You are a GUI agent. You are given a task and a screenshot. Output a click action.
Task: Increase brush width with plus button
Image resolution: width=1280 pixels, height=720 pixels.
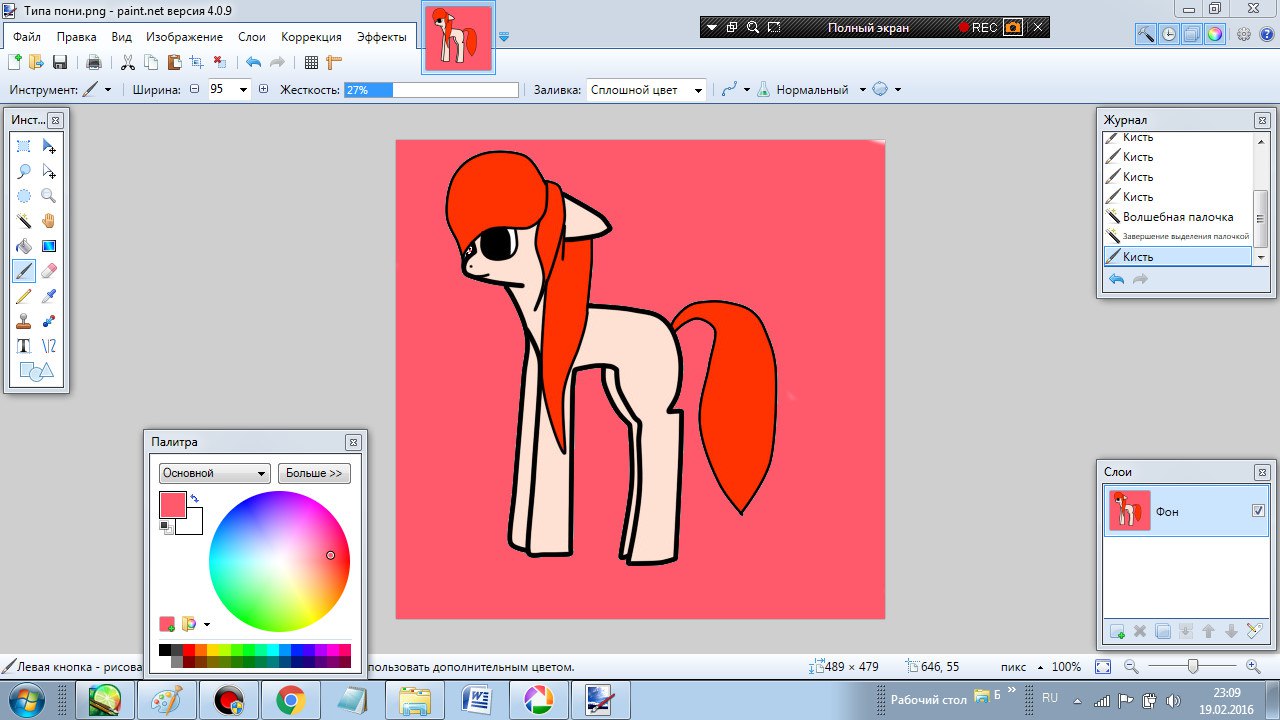pos(264,89)
